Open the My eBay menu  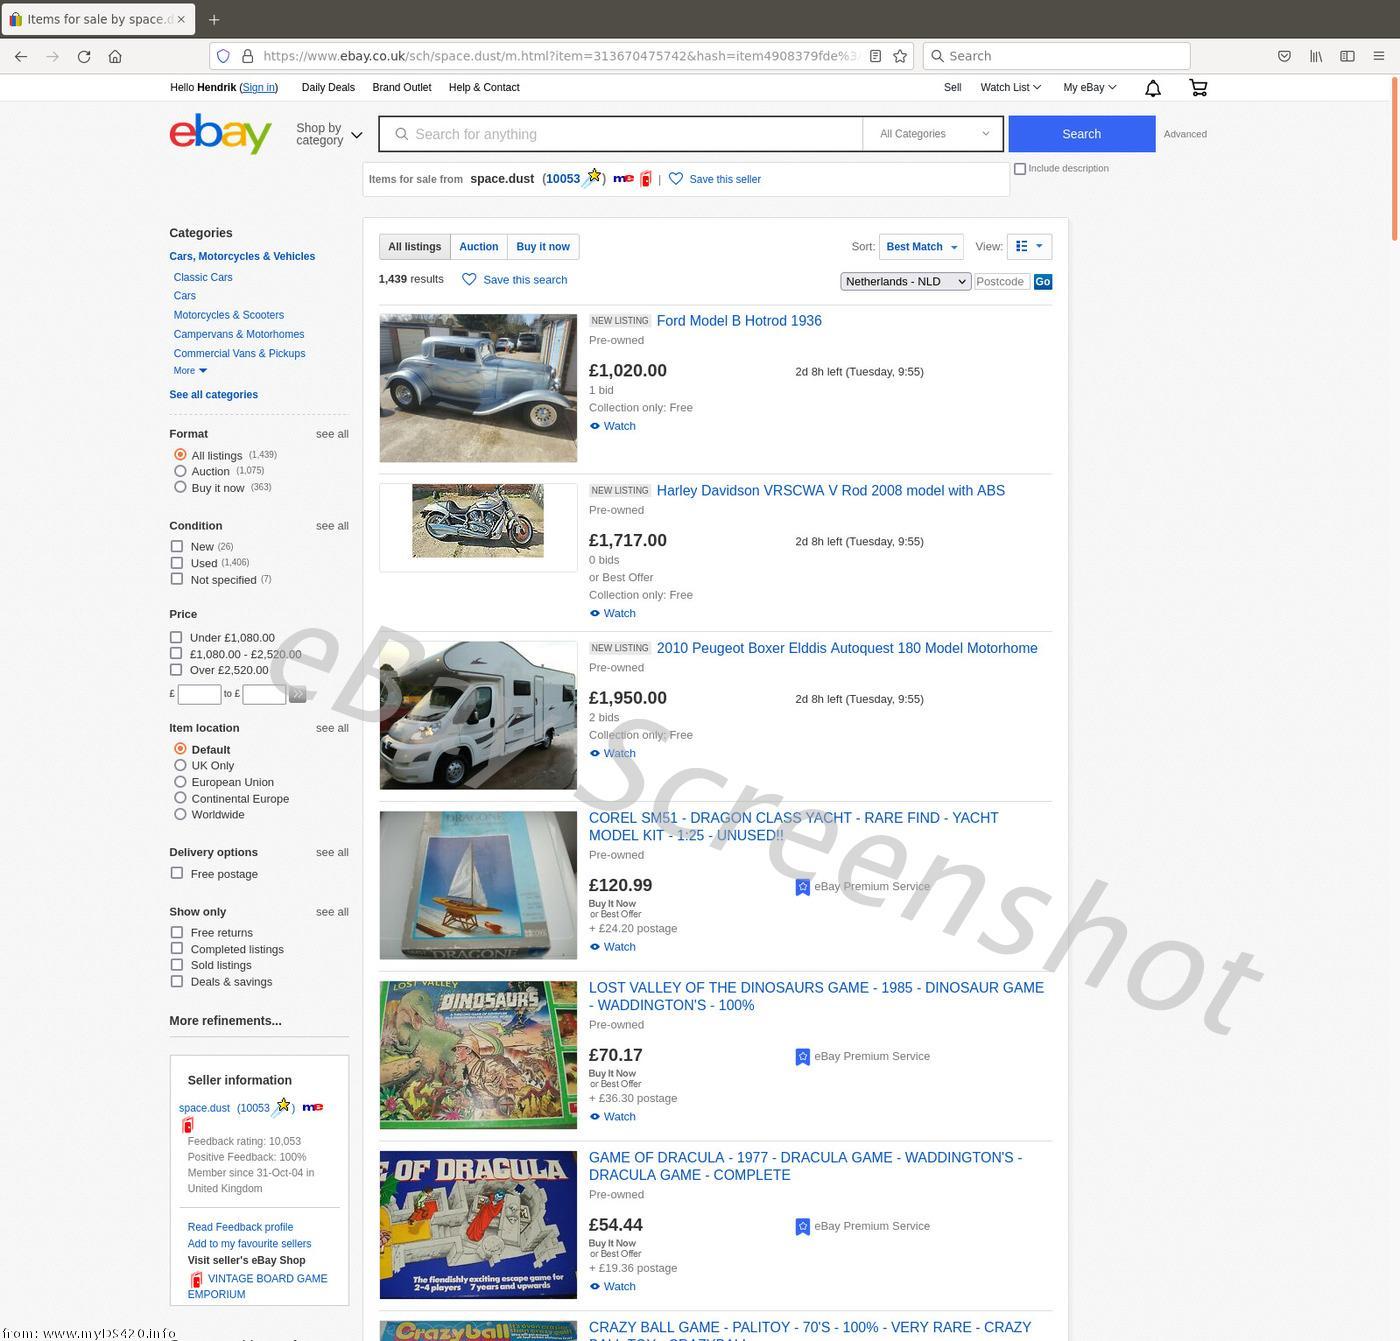(x=1089, y=88)
